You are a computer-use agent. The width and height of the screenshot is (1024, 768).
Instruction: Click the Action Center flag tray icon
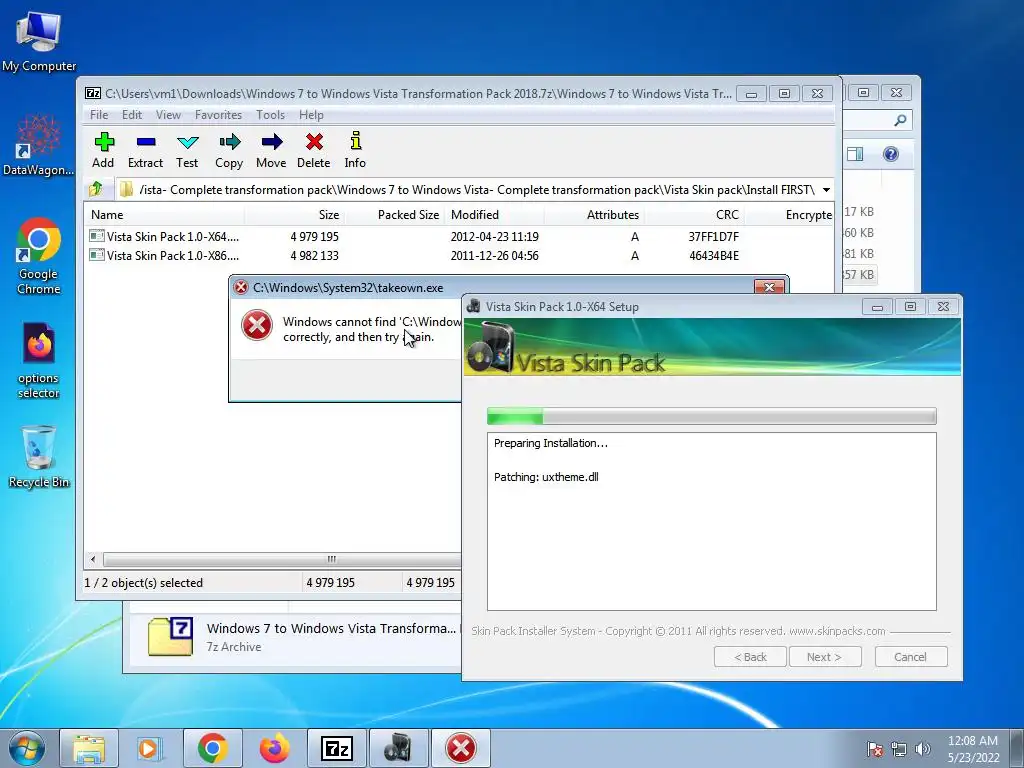[874, 749]
